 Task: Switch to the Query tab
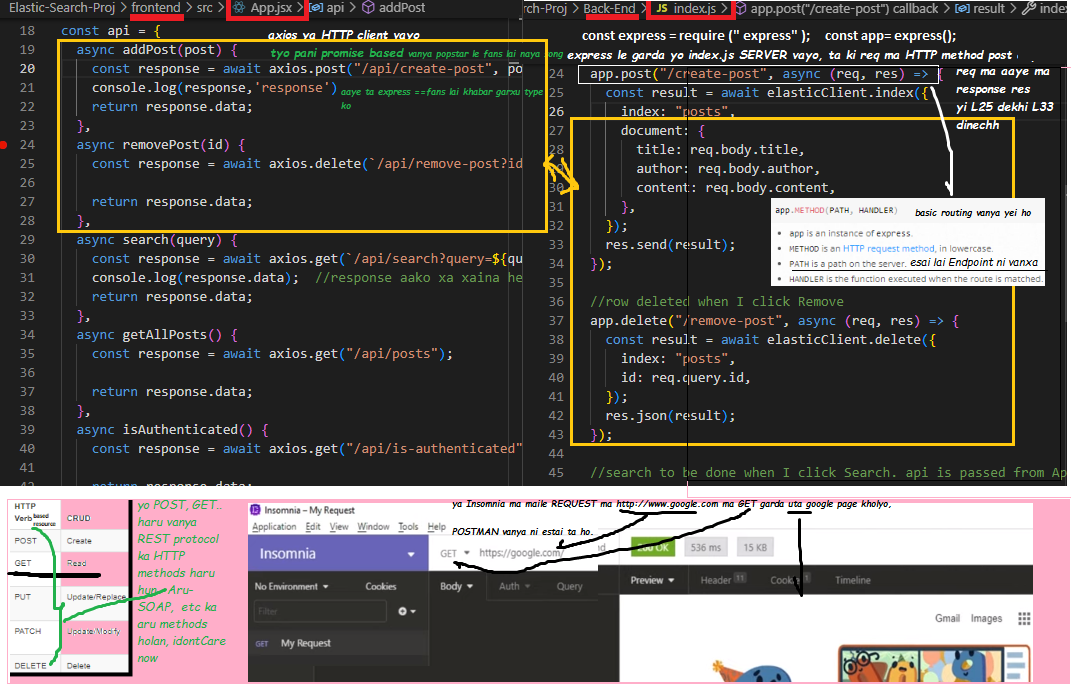click(x=569, y=586)
